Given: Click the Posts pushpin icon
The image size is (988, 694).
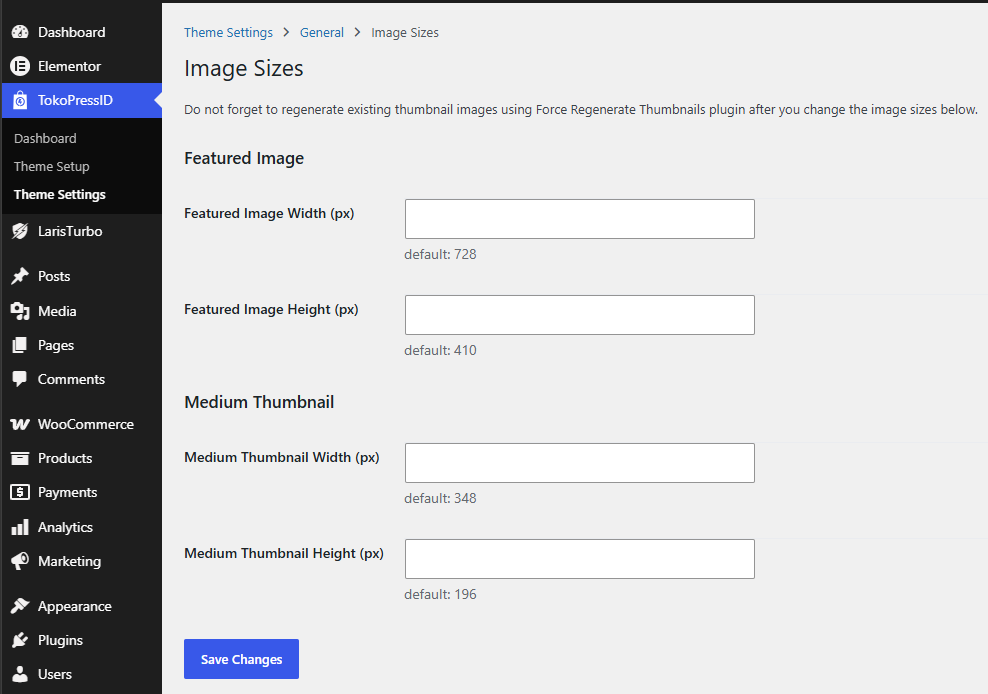Looking at the screenshot, I should click(x=20, y=276).
